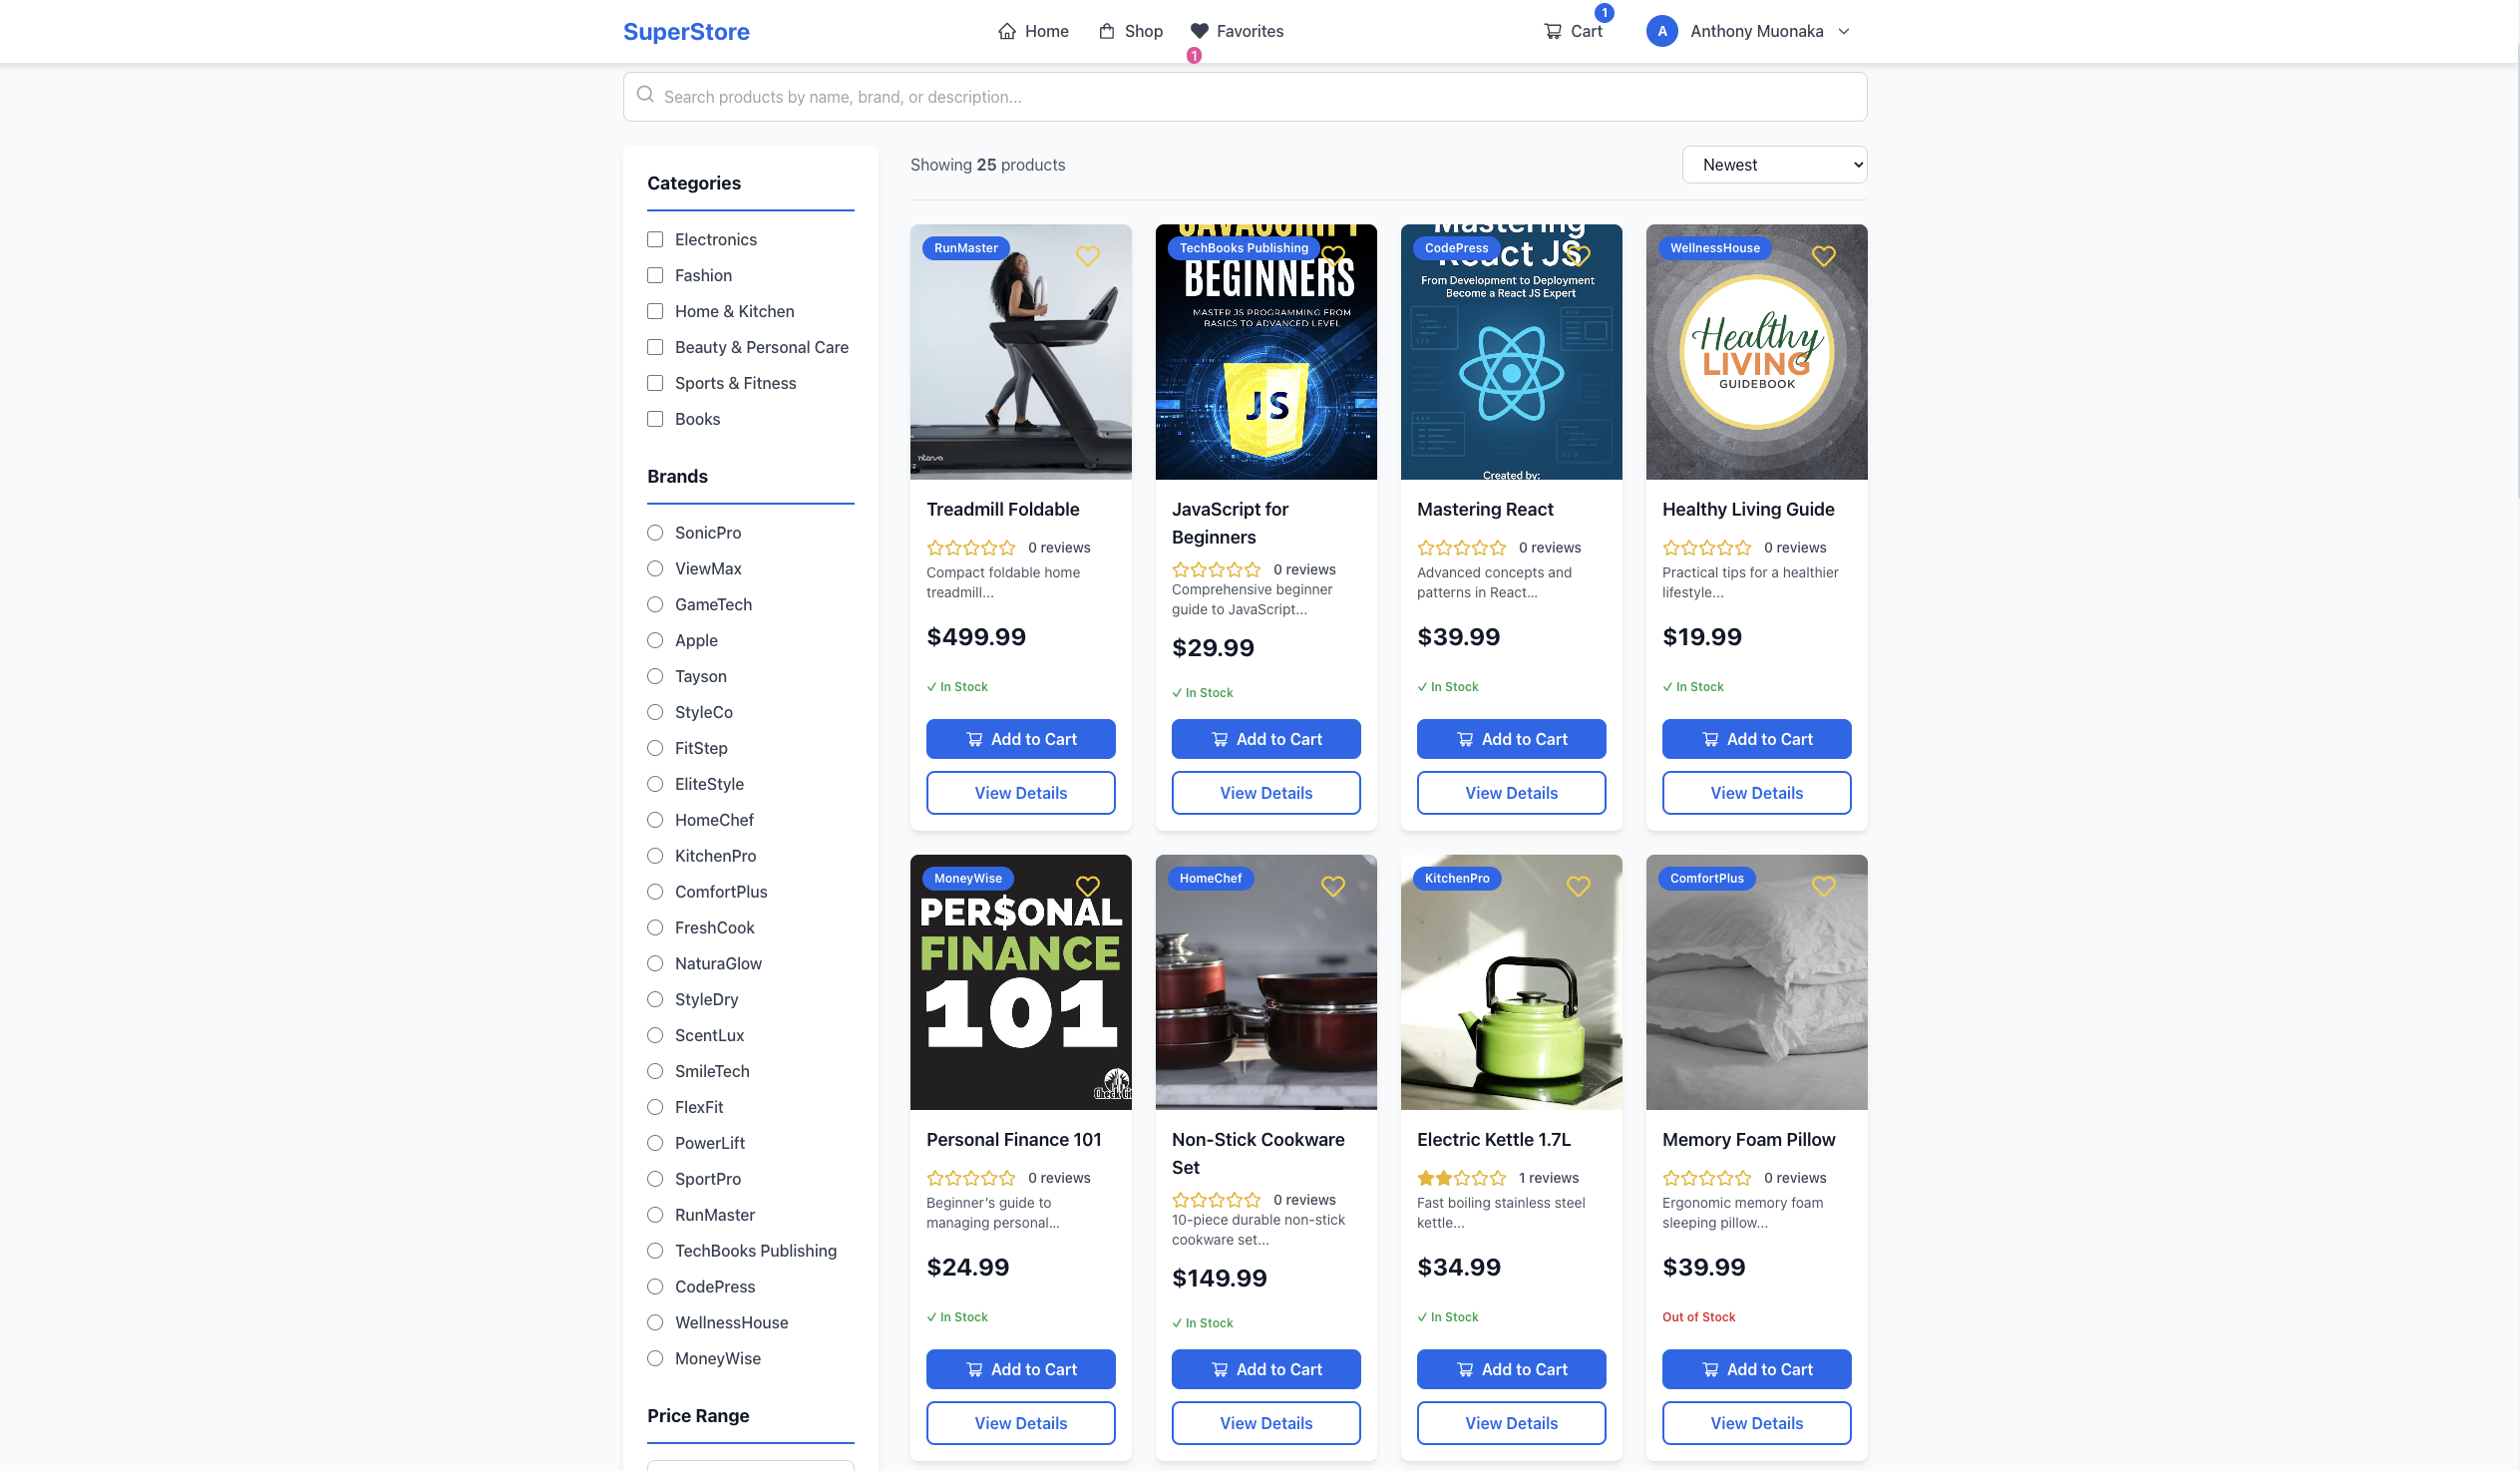Favorite the Non-Stick Cookware Set heart icon

click(x=1332, y=886)
